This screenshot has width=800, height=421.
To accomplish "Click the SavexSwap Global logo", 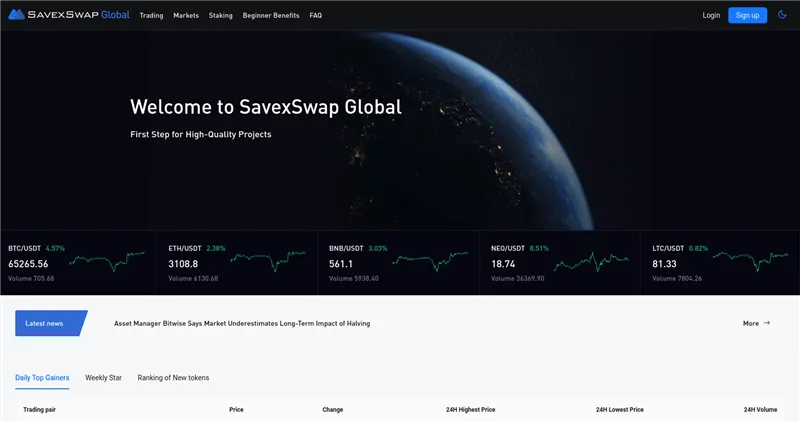I will 69,15.
